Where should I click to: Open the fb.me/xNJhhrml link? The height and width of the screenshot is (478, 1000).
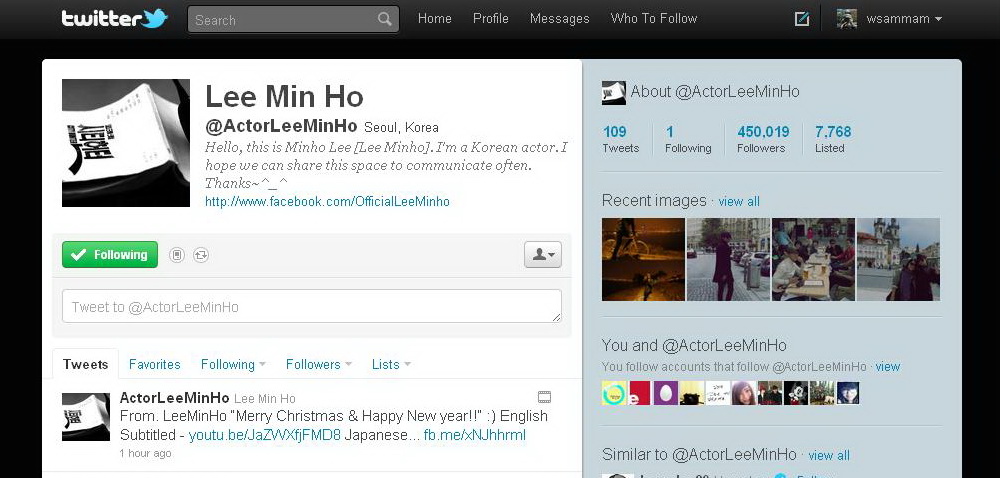pyautogui.click(x=474, y=435)
